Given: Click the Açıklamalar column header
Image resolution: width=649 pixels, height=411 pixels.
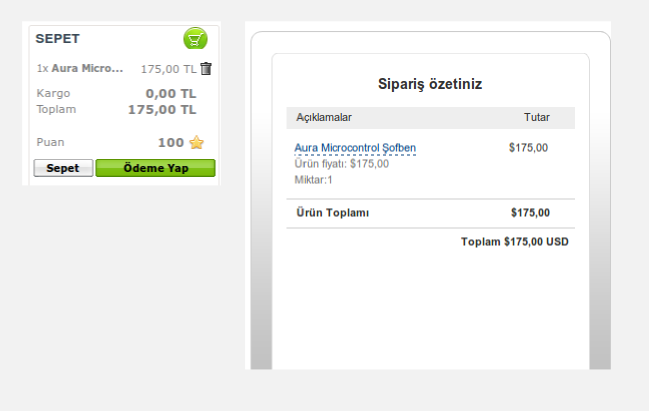Looking at the screenshot, I should [324, 118].
